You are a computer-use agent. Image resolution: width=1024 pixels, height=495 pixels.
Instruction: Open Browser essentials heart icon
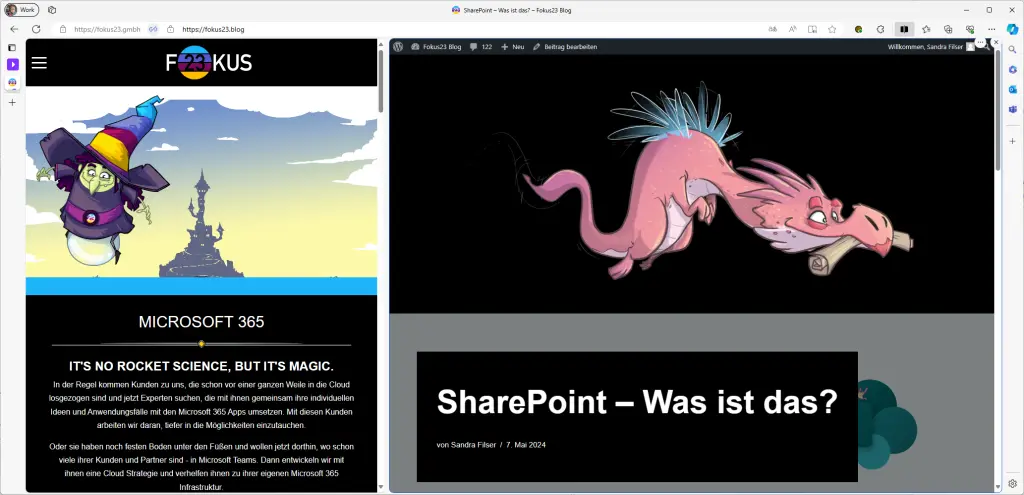tap(970, 29)
